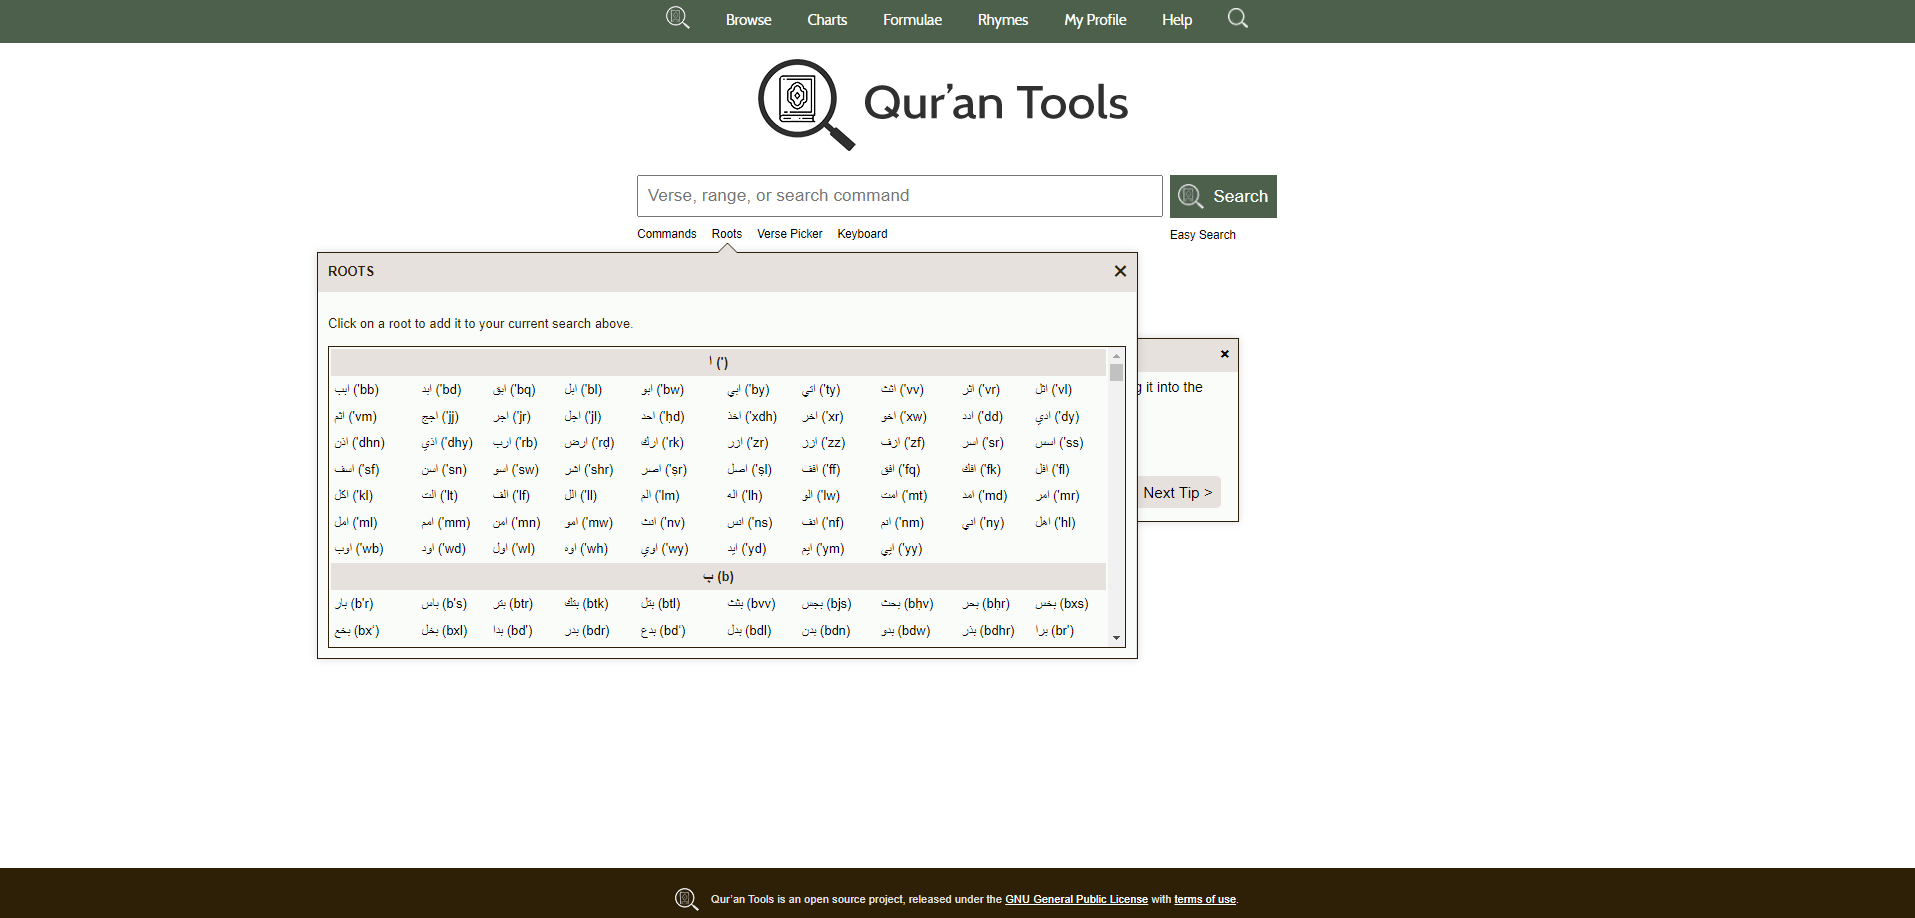This screenshot has height=918, width=1915.
Task: Add root ('bd) to search
Action: click(x=441, y=390)
